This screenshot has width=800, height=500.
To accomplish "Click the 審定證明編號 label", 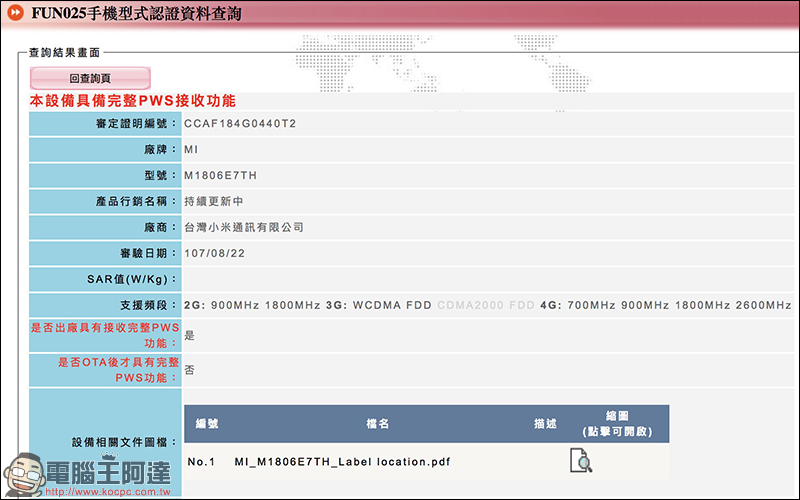I will point(136,123).
